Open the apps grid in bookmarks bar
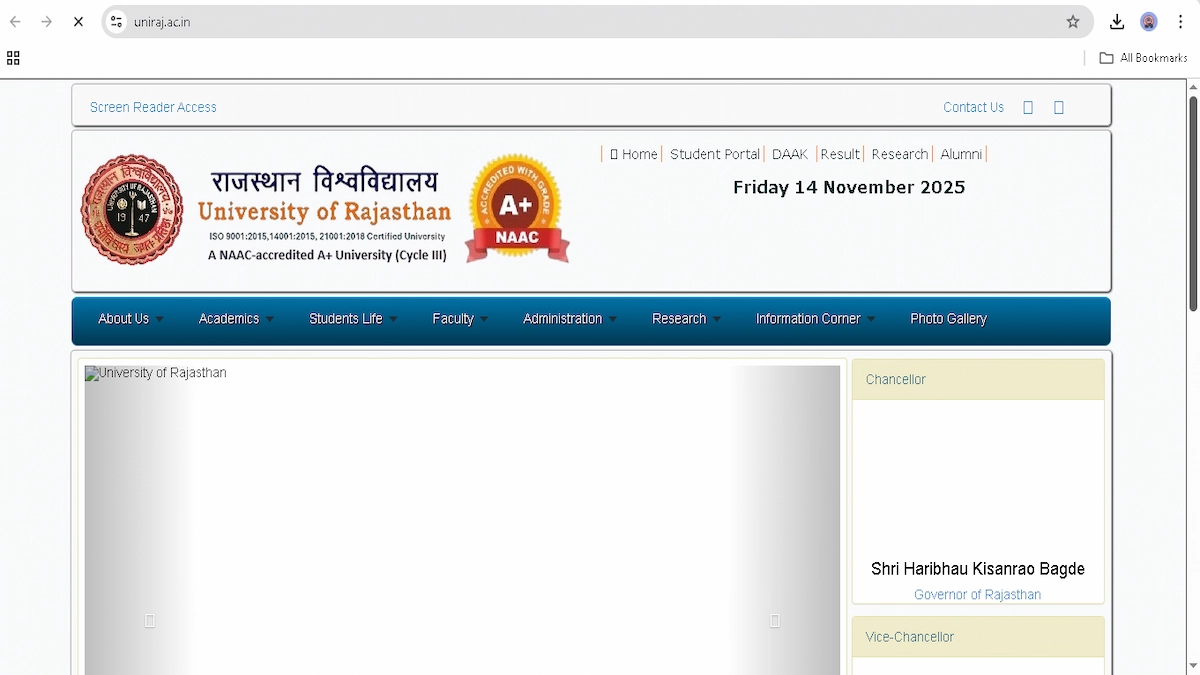1200x675 pixels. [13, 58]
